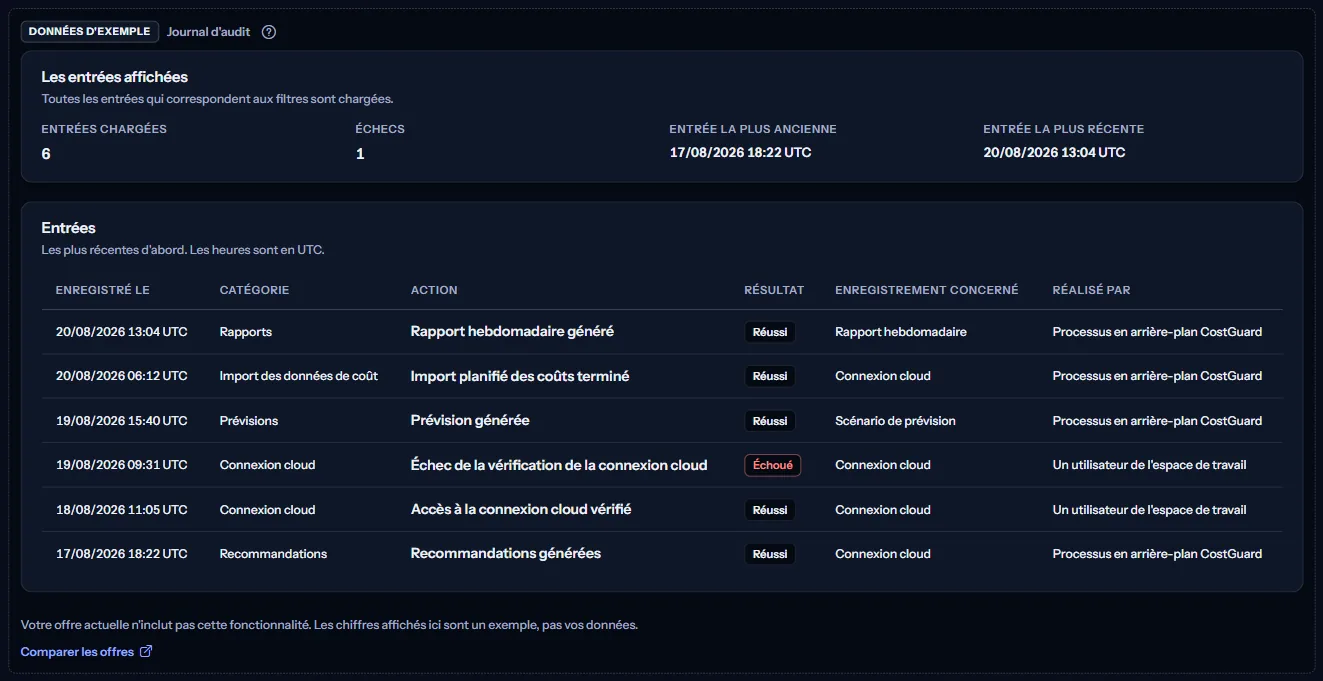Click the ENREGISTRÉ LE column header
Screen dimensions: 1323x681
click(x=103, y=290)
